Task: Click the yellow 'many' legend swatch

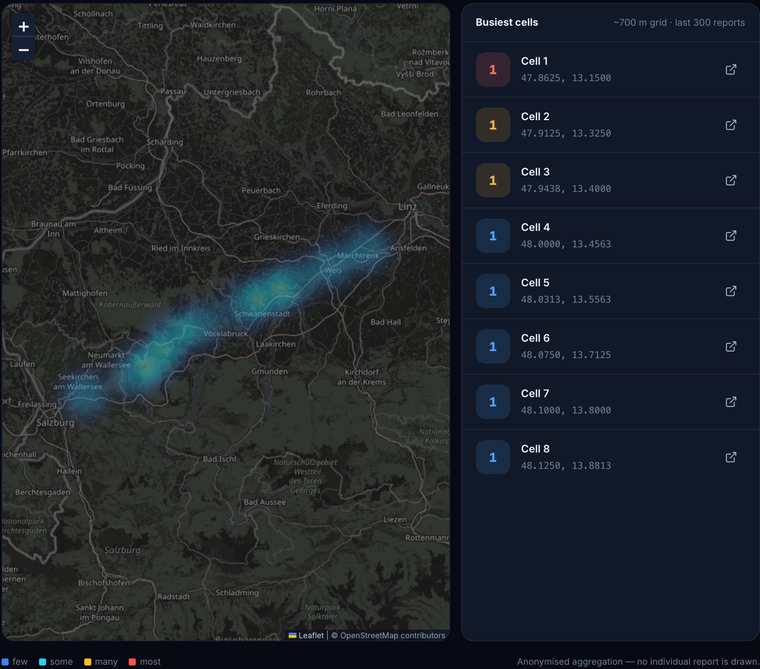Action: pos(88,662)
